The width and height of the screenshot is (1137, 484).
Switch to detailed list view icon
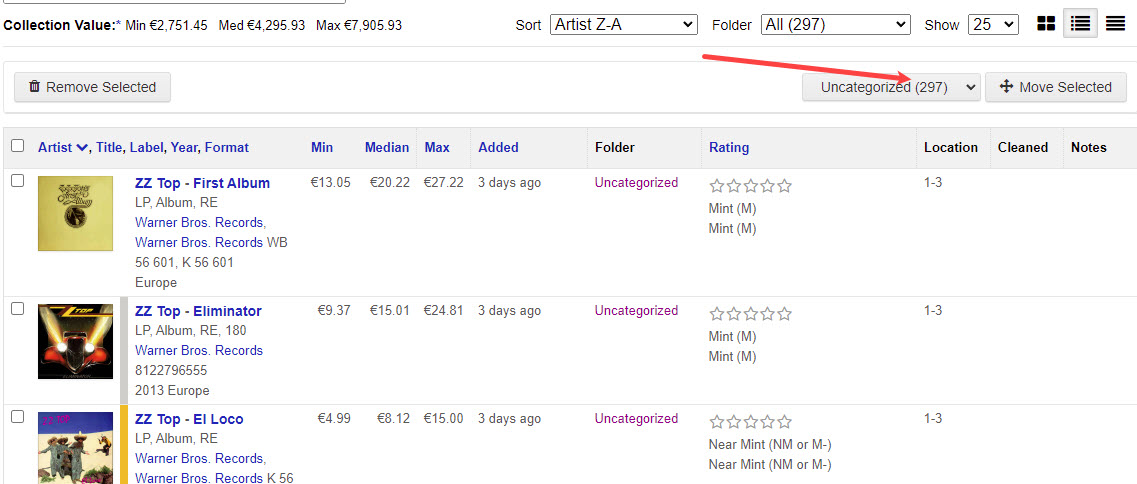pos(1080,25)
